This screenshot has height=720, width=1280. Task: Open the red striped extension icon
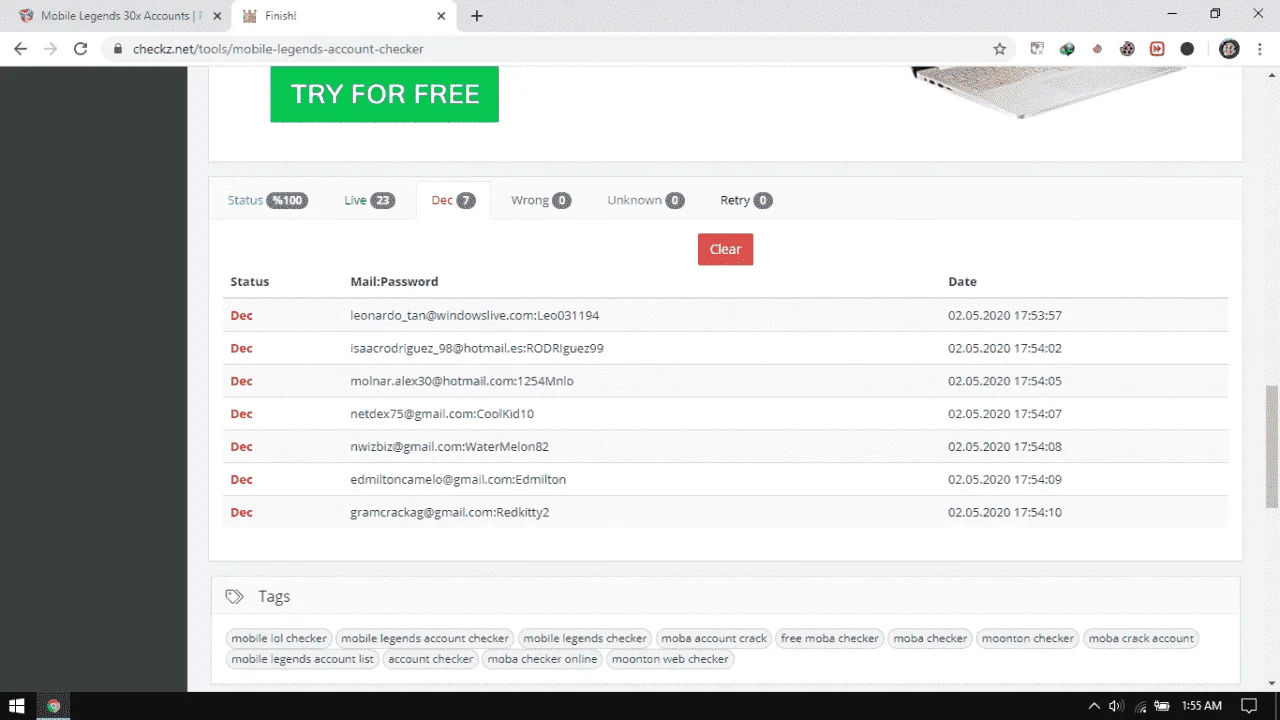click(x=1097, y=49)
